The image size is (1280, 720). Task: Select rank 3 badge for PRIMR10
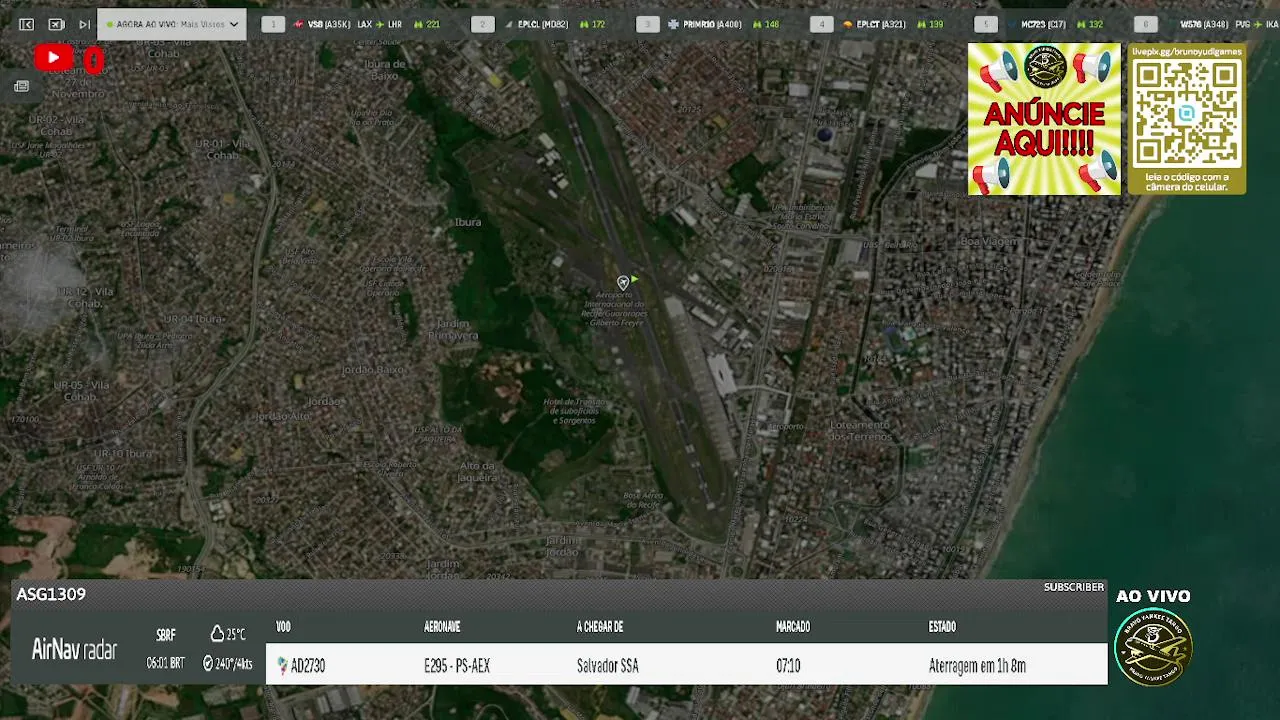(x=648, y=24)
